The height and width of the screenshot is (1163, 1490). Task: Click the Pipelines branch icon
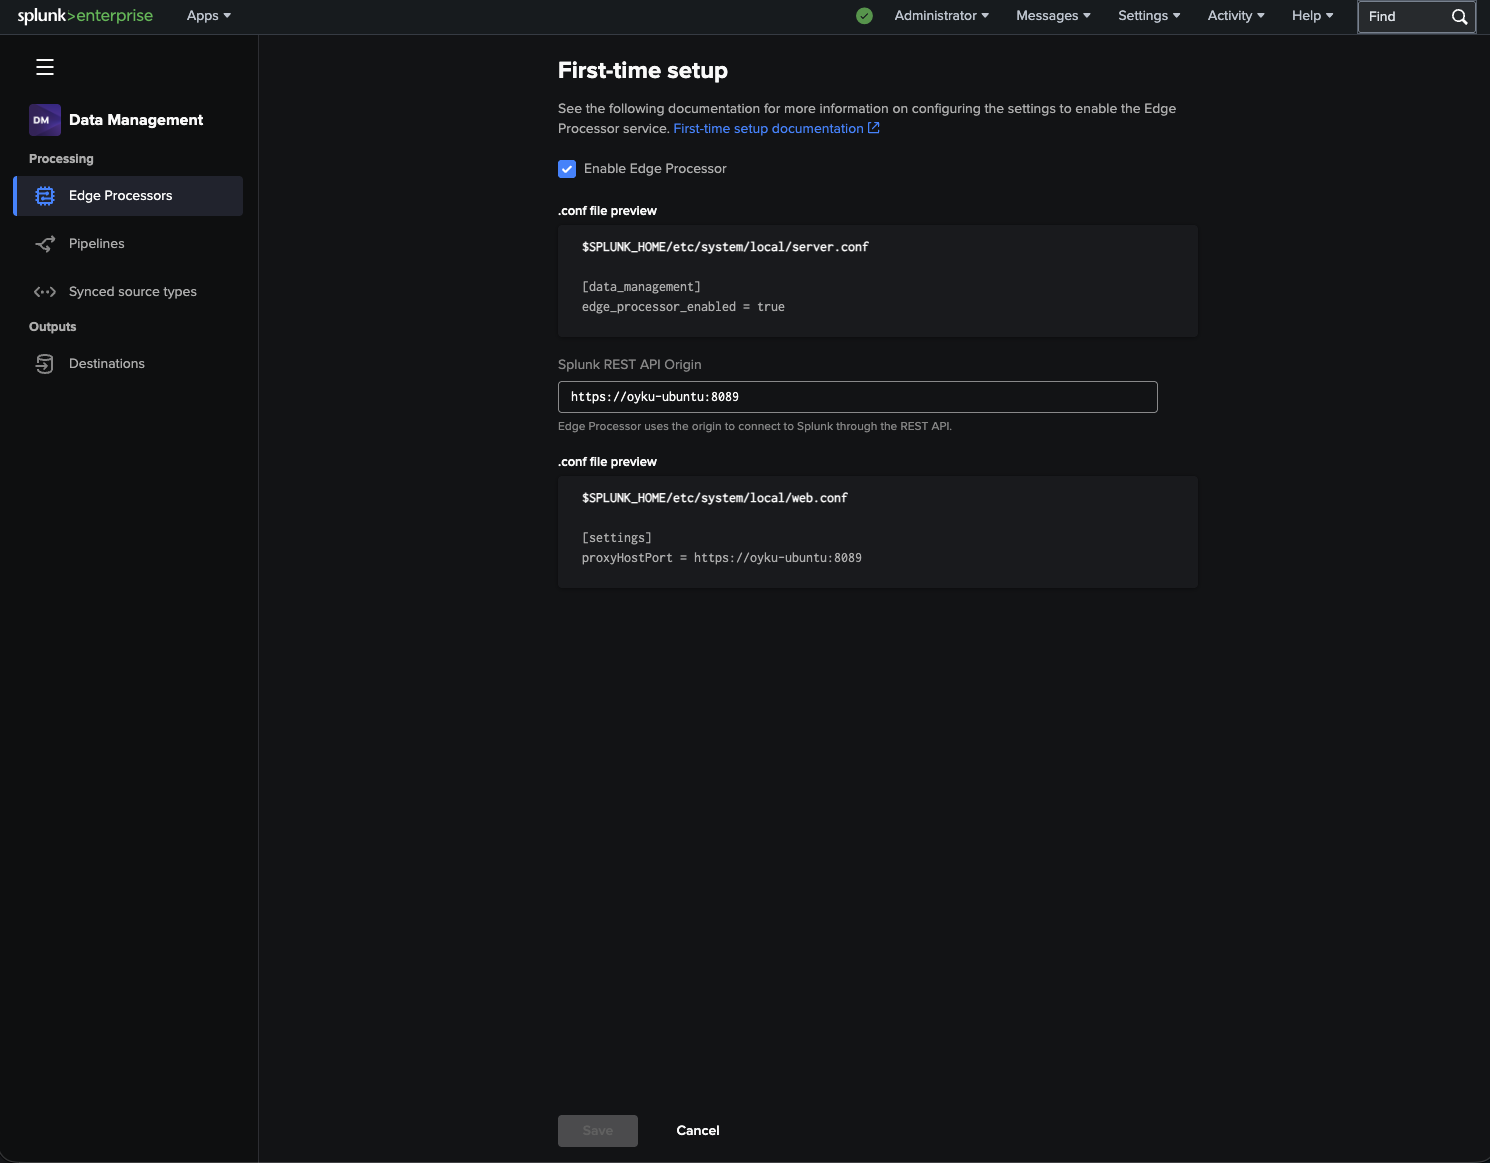[45, 244]
